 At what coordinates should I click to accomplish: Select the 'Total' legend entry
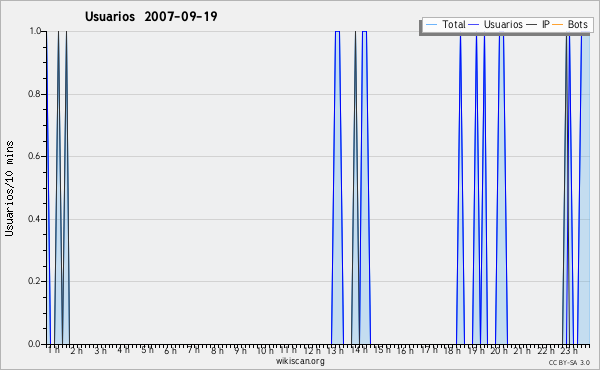point(454,24)
